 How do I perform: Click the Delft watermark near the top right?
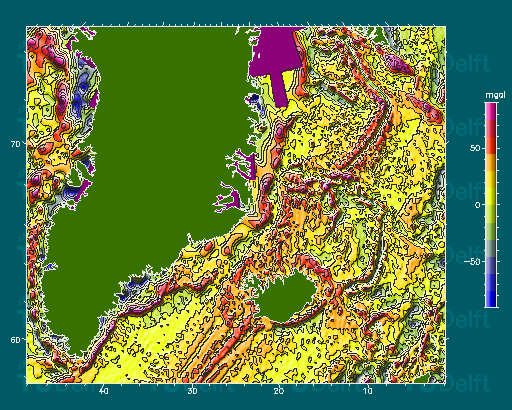467,63
